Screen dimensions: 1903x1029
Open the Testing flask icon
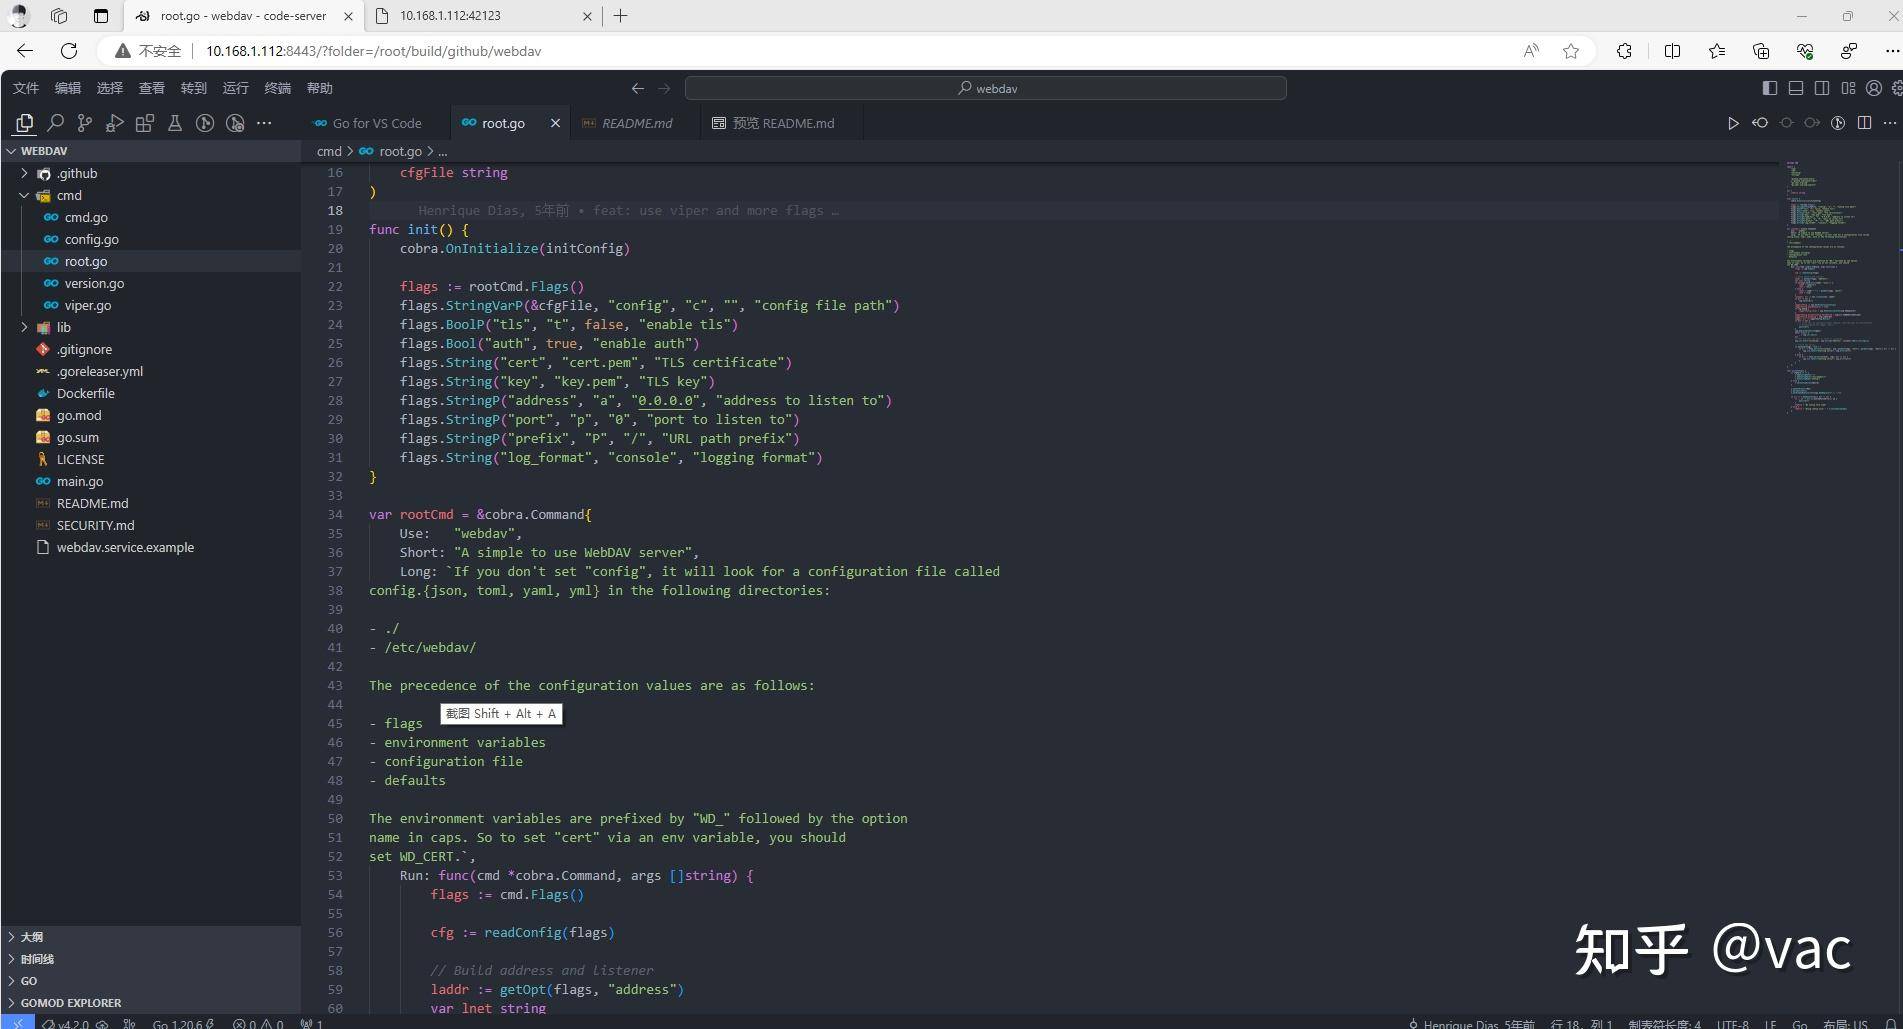pos(175,123)
